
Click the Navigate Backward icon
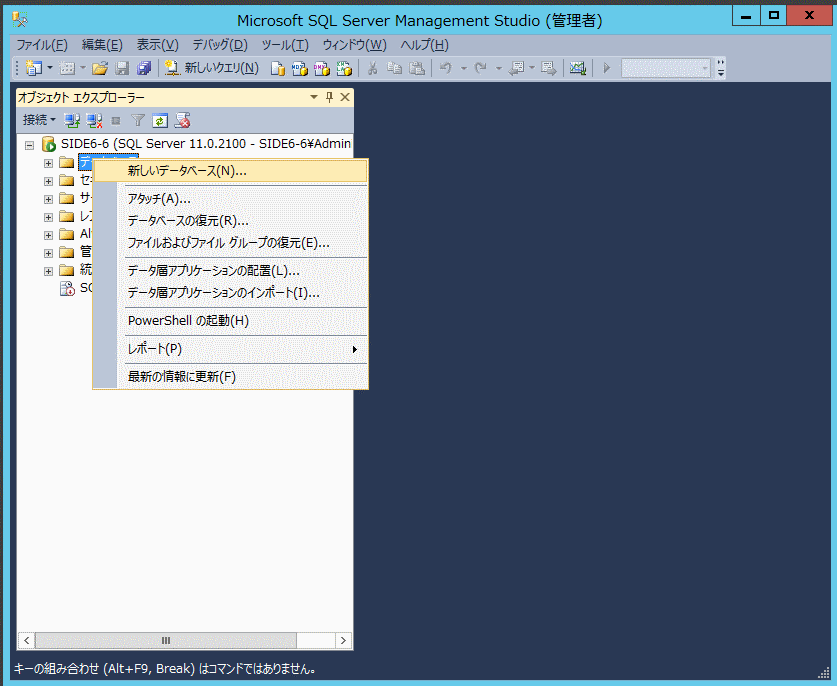516,68
